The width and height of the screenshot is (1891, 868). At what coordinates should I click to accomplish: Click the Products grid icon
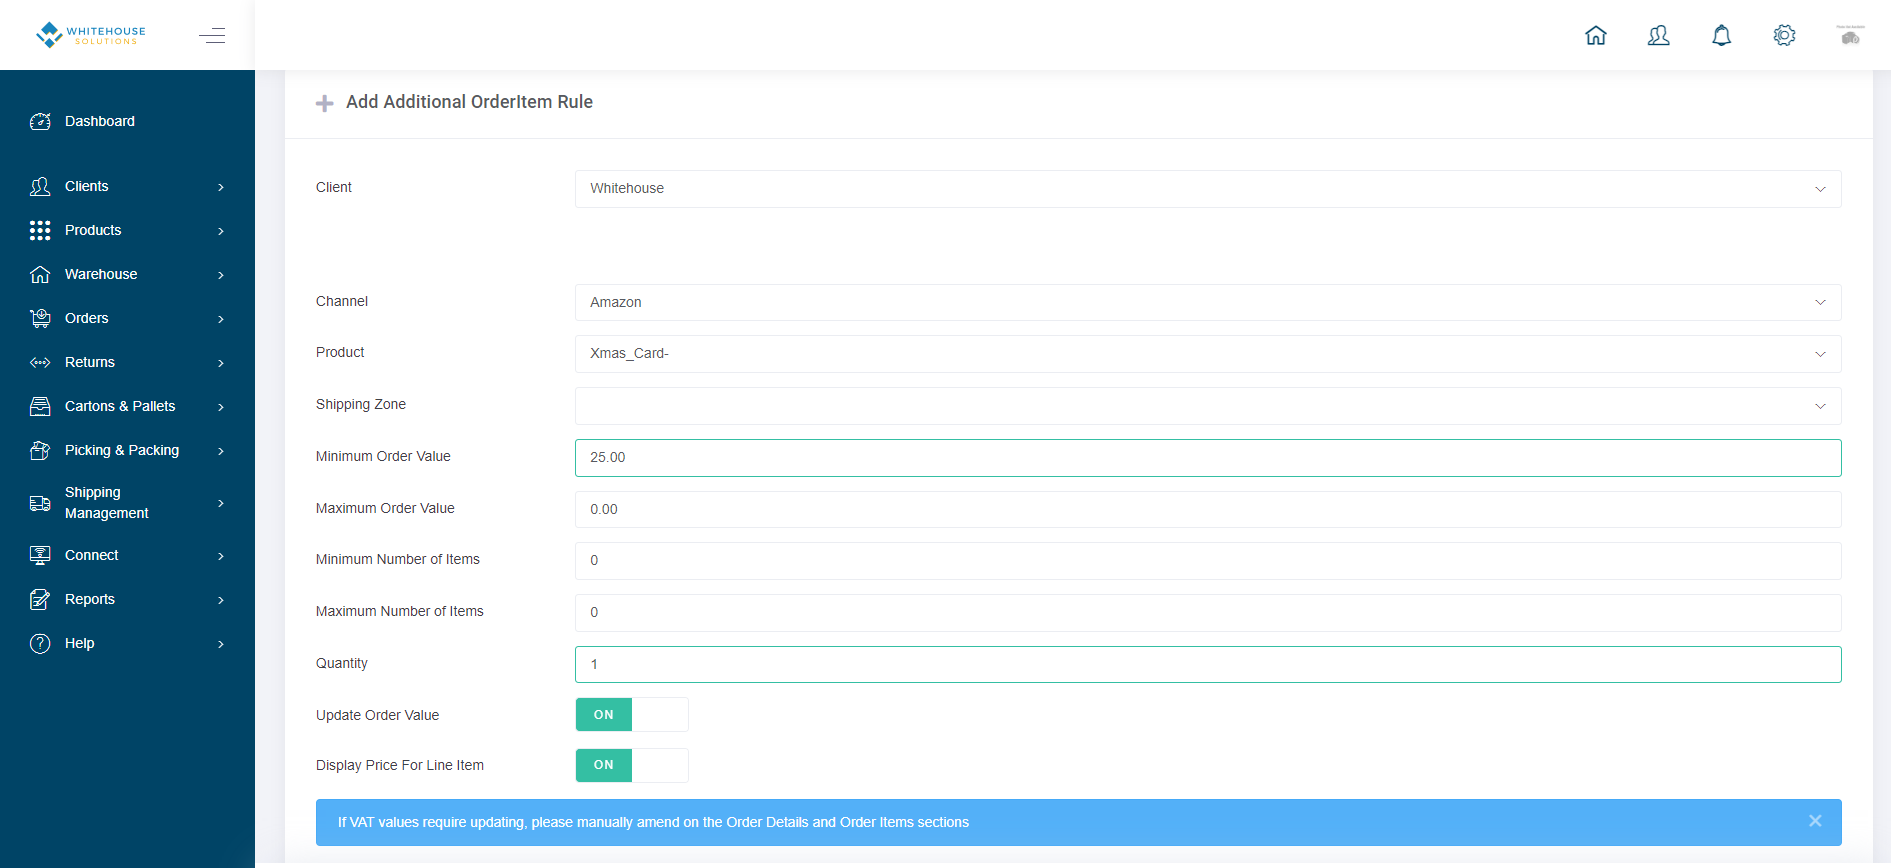(40, 230)
